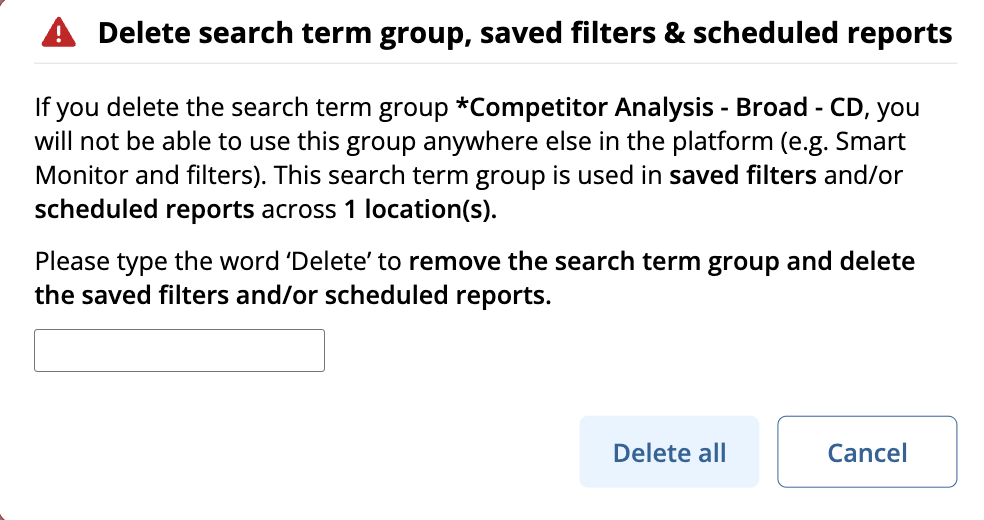Confirm with the Delete all button

pyautogui.click(x=669, y=452)
